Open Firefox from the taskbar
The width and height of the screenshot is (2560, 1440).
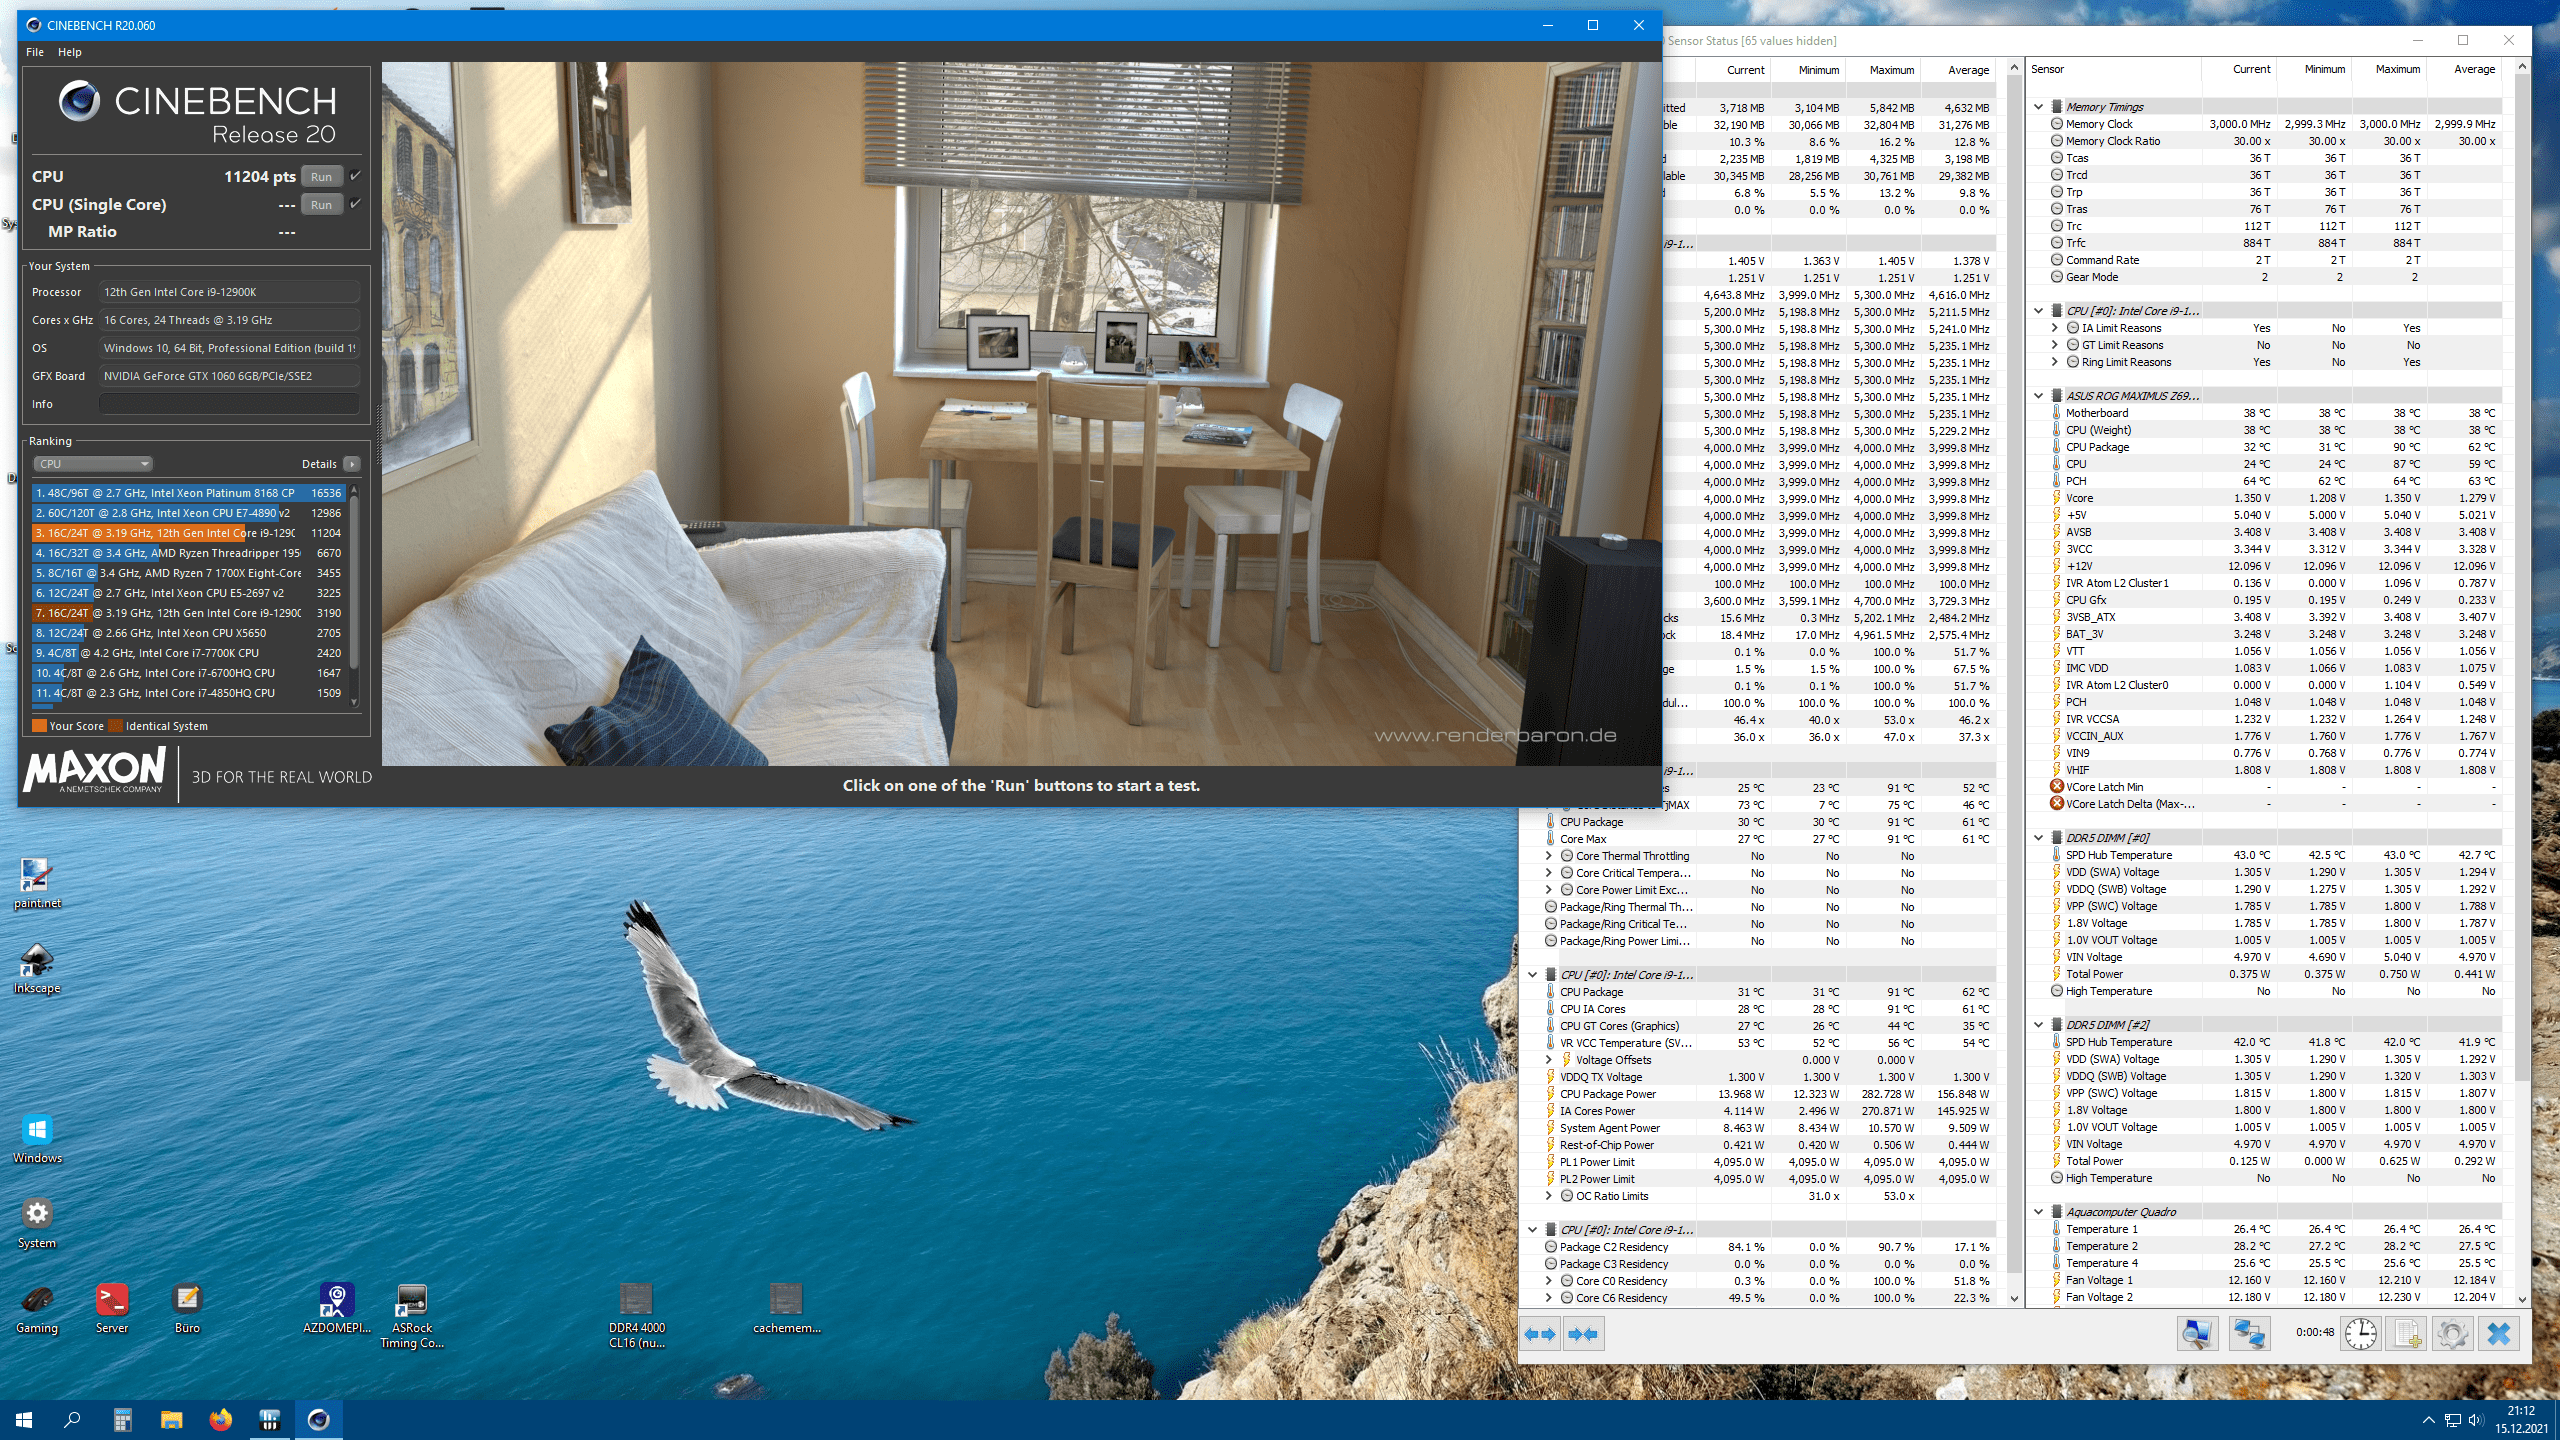220,1420
